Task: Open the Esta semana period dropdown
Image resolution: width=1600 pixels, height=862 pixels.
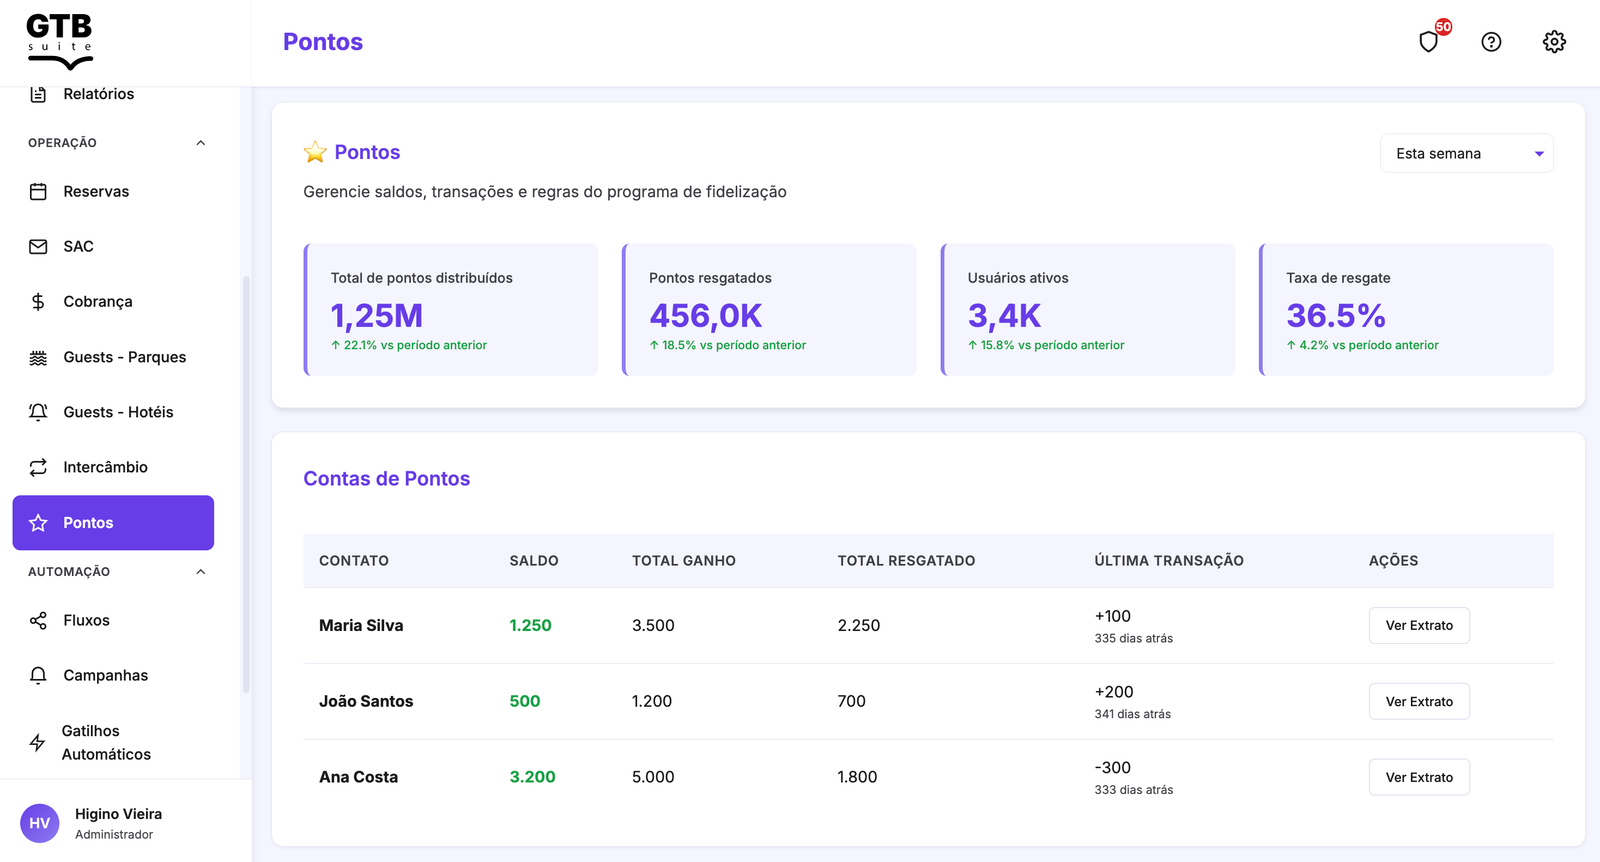Action: pyautogui.click(x=1466, y=154)
